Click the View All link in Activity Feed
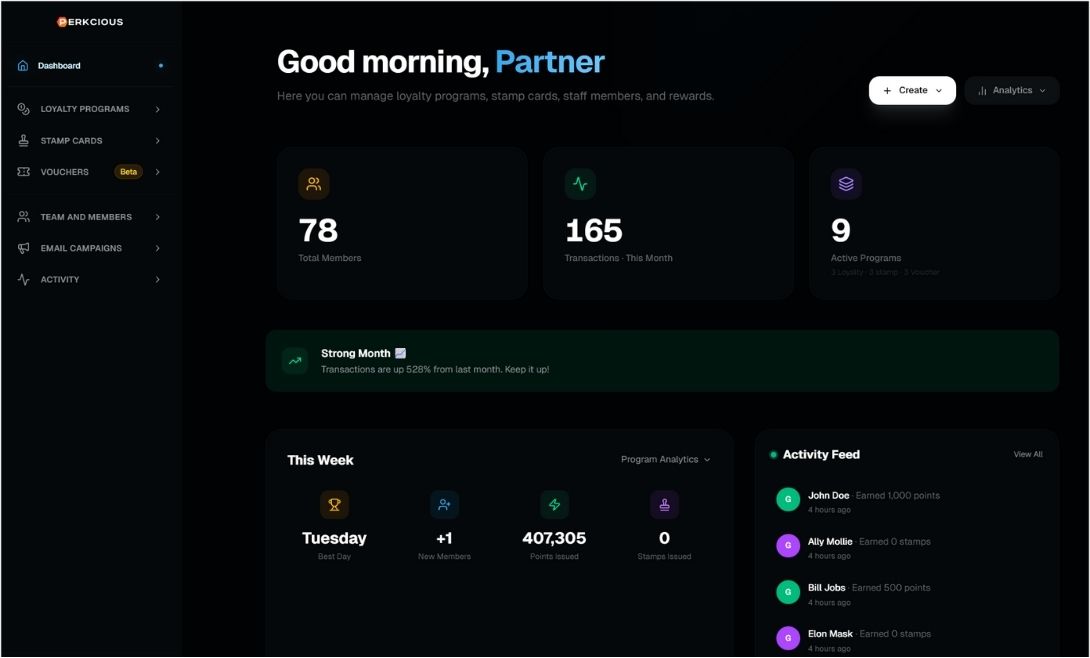Screen dimensions: 1090x658 [1027, 454]
